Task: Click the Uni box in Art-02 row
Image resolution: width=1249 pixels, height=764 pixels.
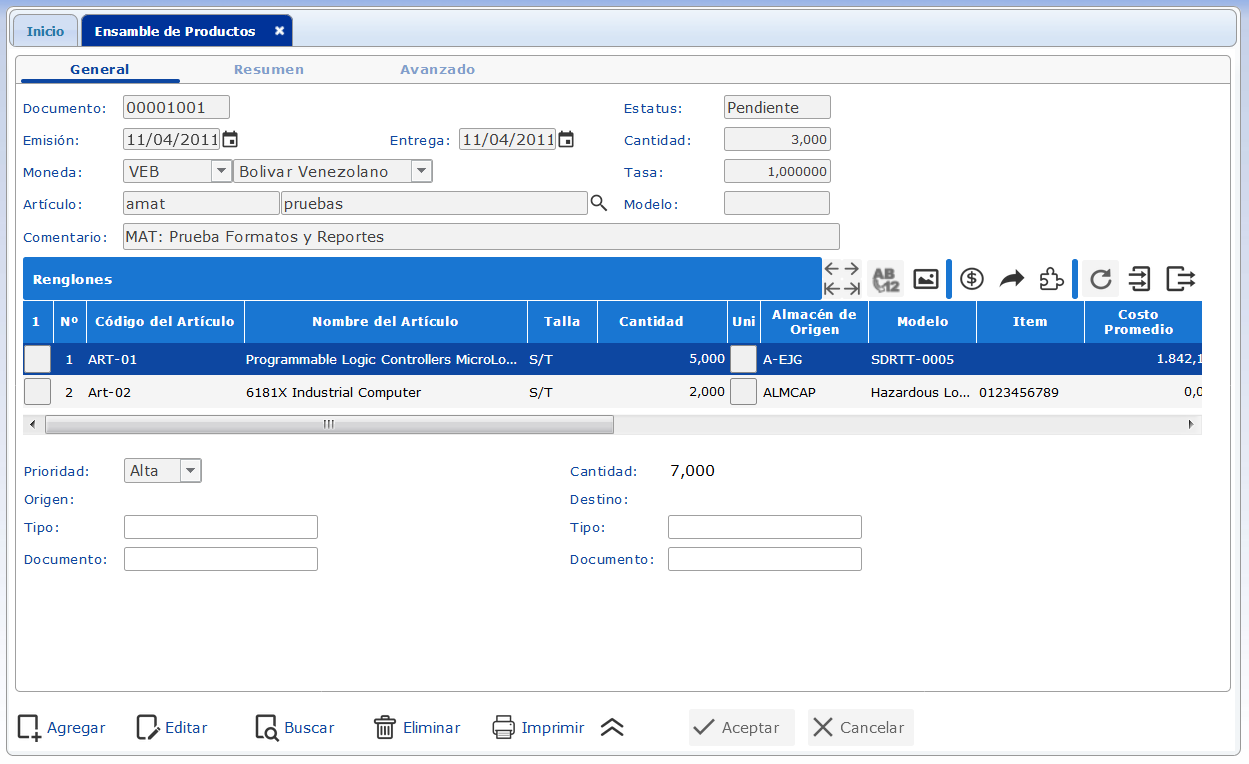Action: pos(743,392)
